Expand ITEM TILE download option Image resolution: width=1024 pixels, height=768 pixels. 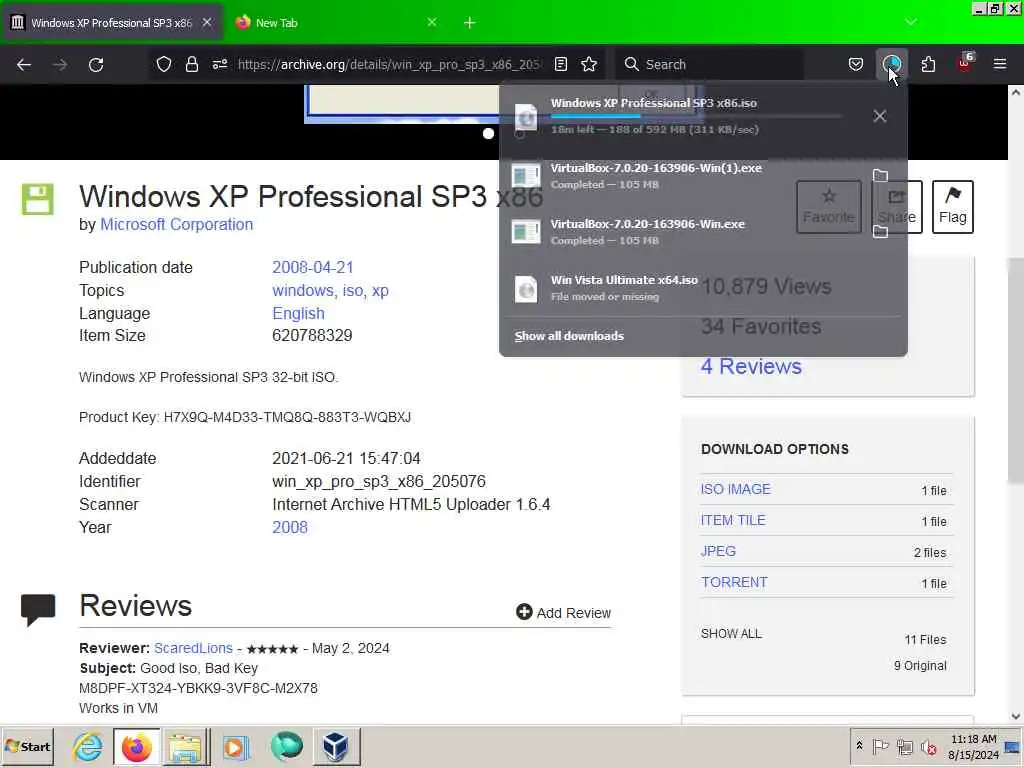pyautogui.click(x=733, y=520)
